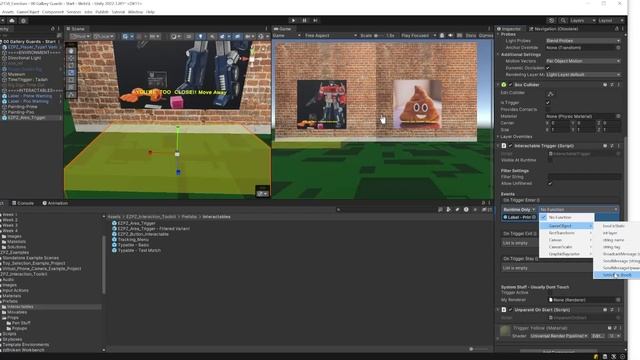
Task: Toggle the Trigger Active checkbox
Action: (550, 293)
